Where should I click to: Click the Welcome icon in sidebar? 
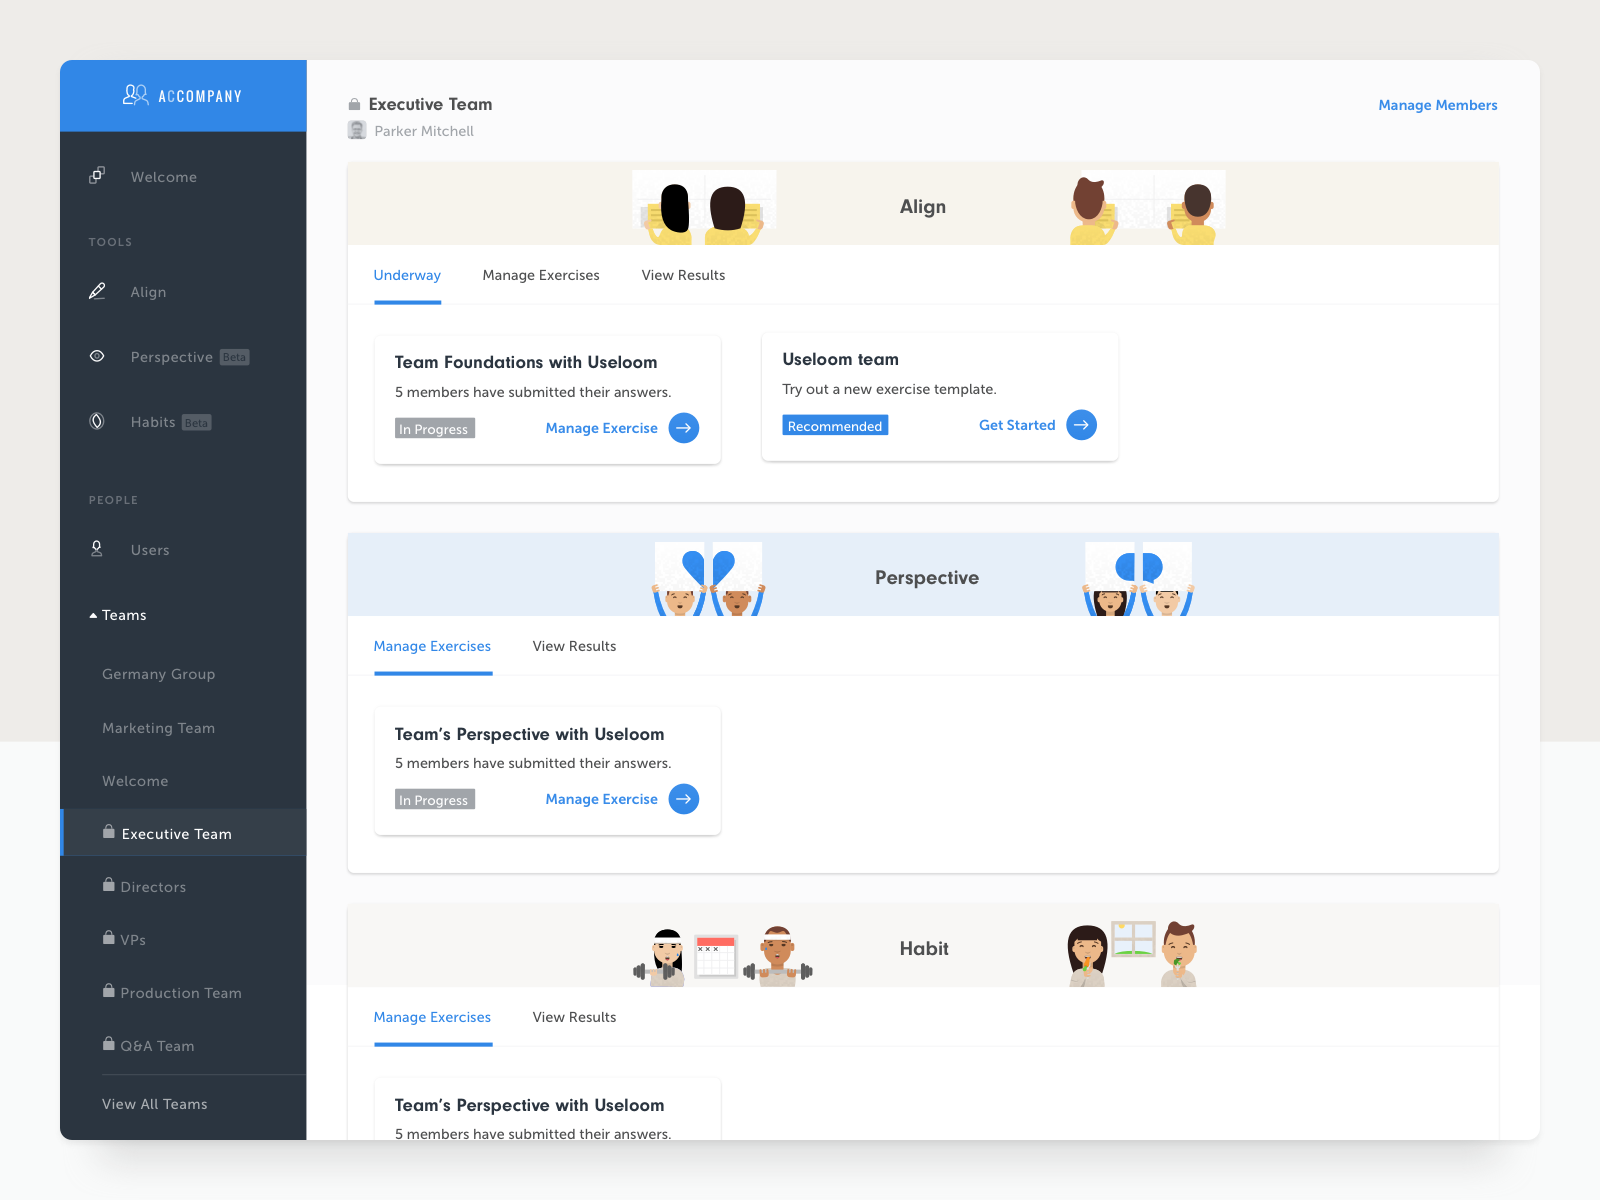coord(97,175)
